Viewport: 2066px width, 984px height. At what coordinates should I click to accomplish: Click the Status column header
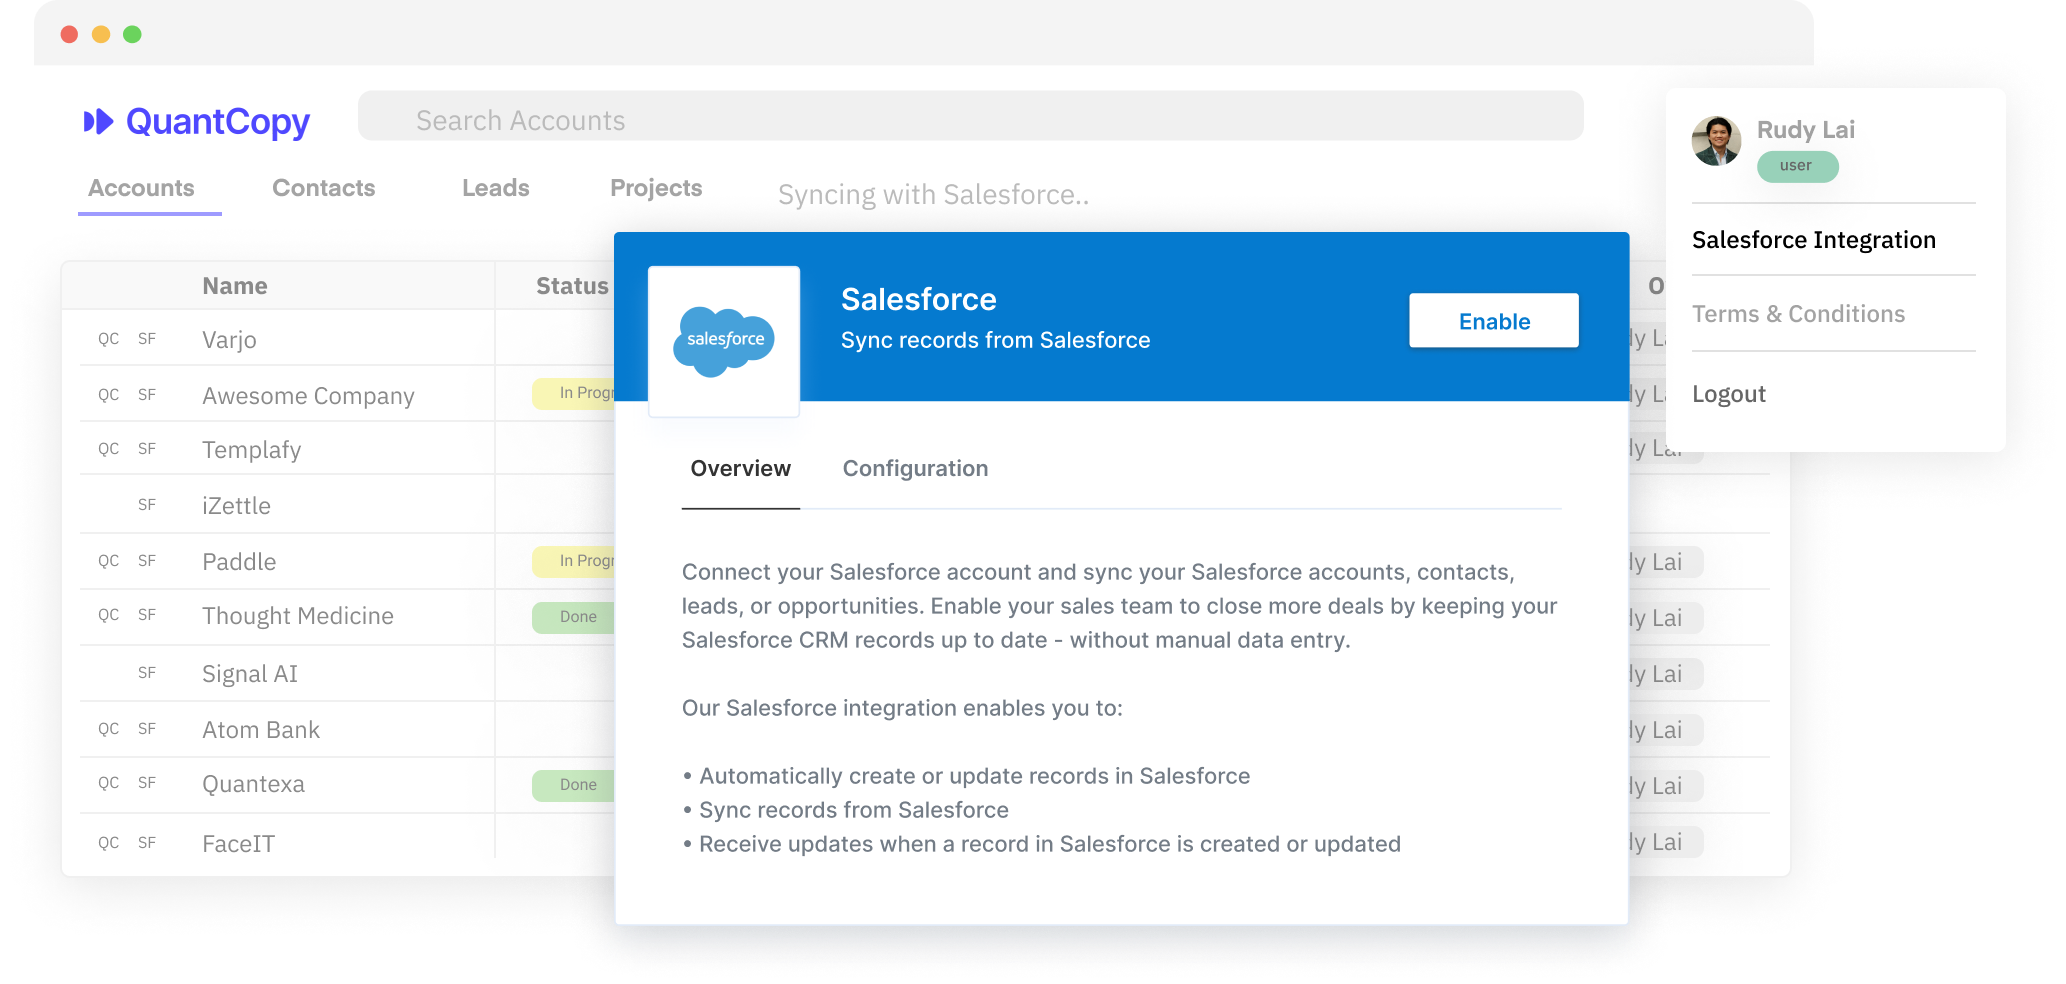tap(572, 286)
